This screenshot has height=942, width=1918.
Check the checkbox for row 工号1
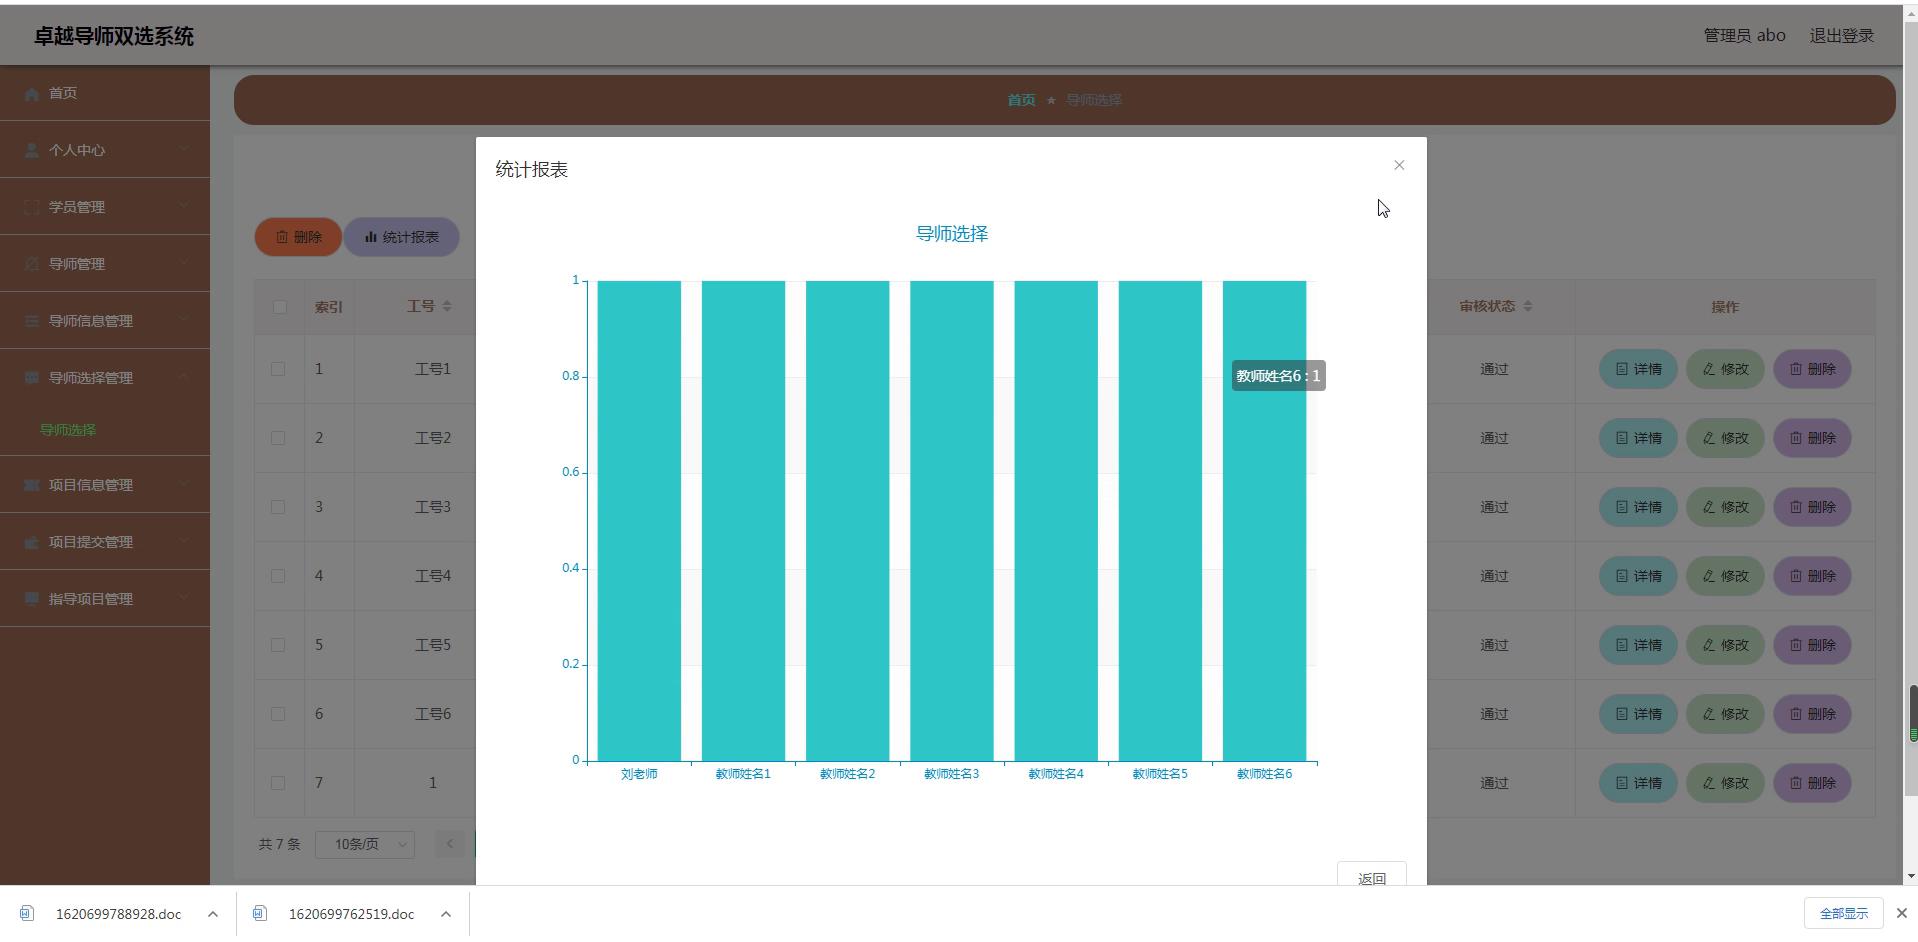click(x=279, y=369)
